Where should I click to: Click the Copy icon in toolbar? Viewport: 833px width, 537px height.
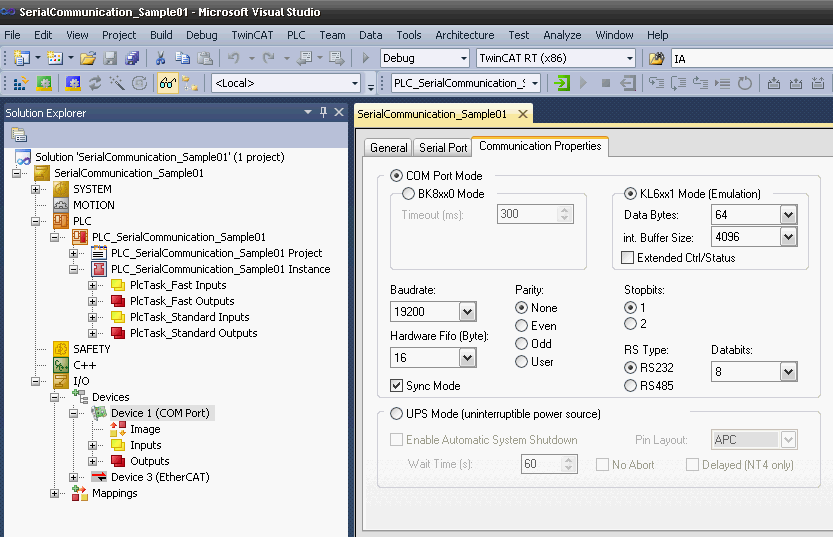coord(182,58)
